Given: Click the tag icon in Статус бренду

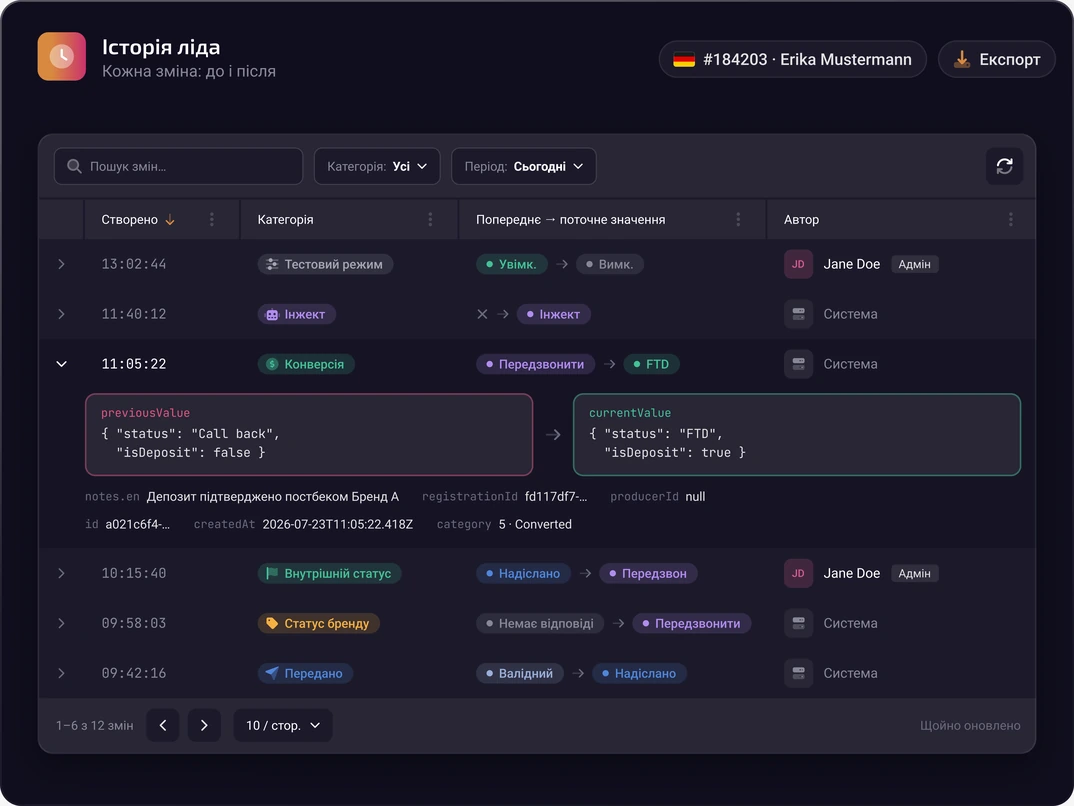Looking at the screenshot, I should pyautogui.click(x=272, y=623).
